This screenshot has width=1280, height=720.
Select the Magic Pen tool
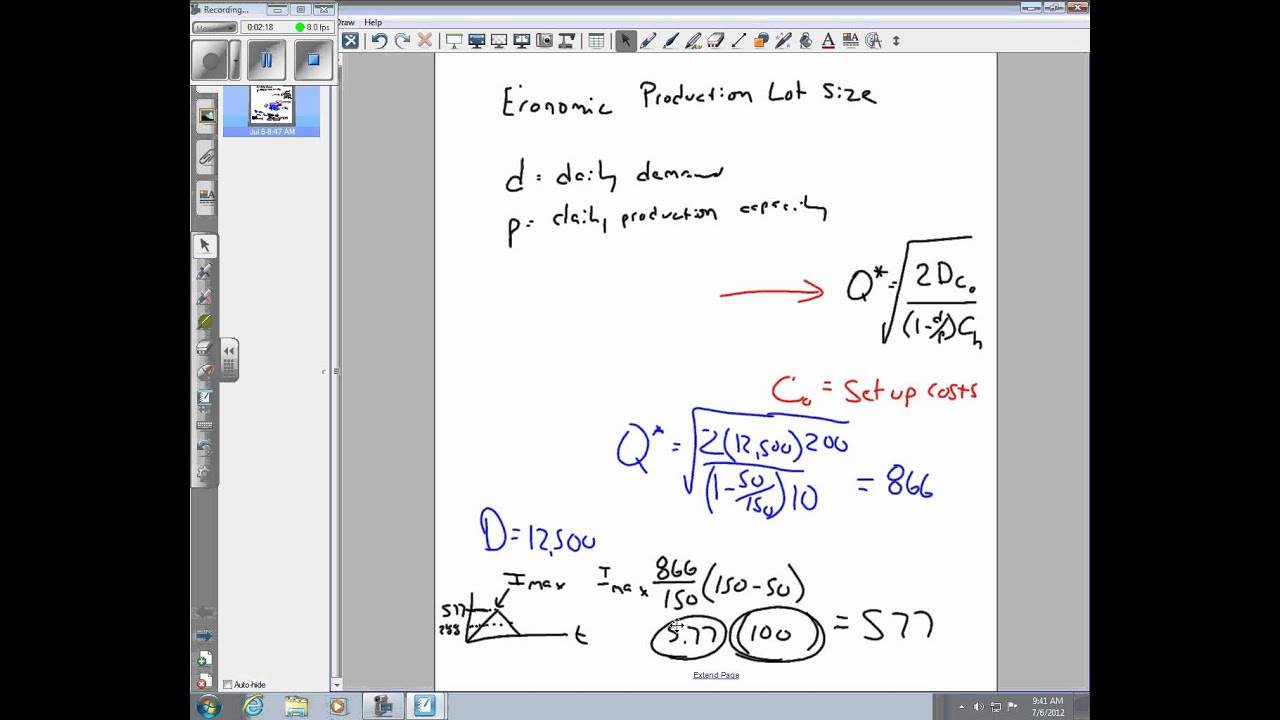click(x=783, y=41)
